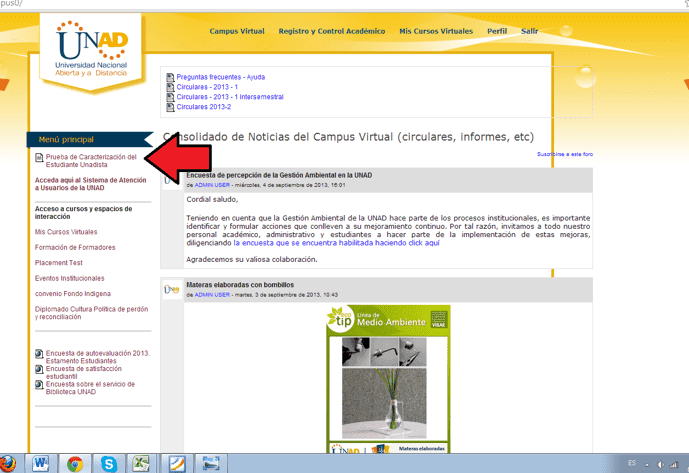
Task: Open Encuesta de satisfacción estudiantil link
Action: (83, 372)
